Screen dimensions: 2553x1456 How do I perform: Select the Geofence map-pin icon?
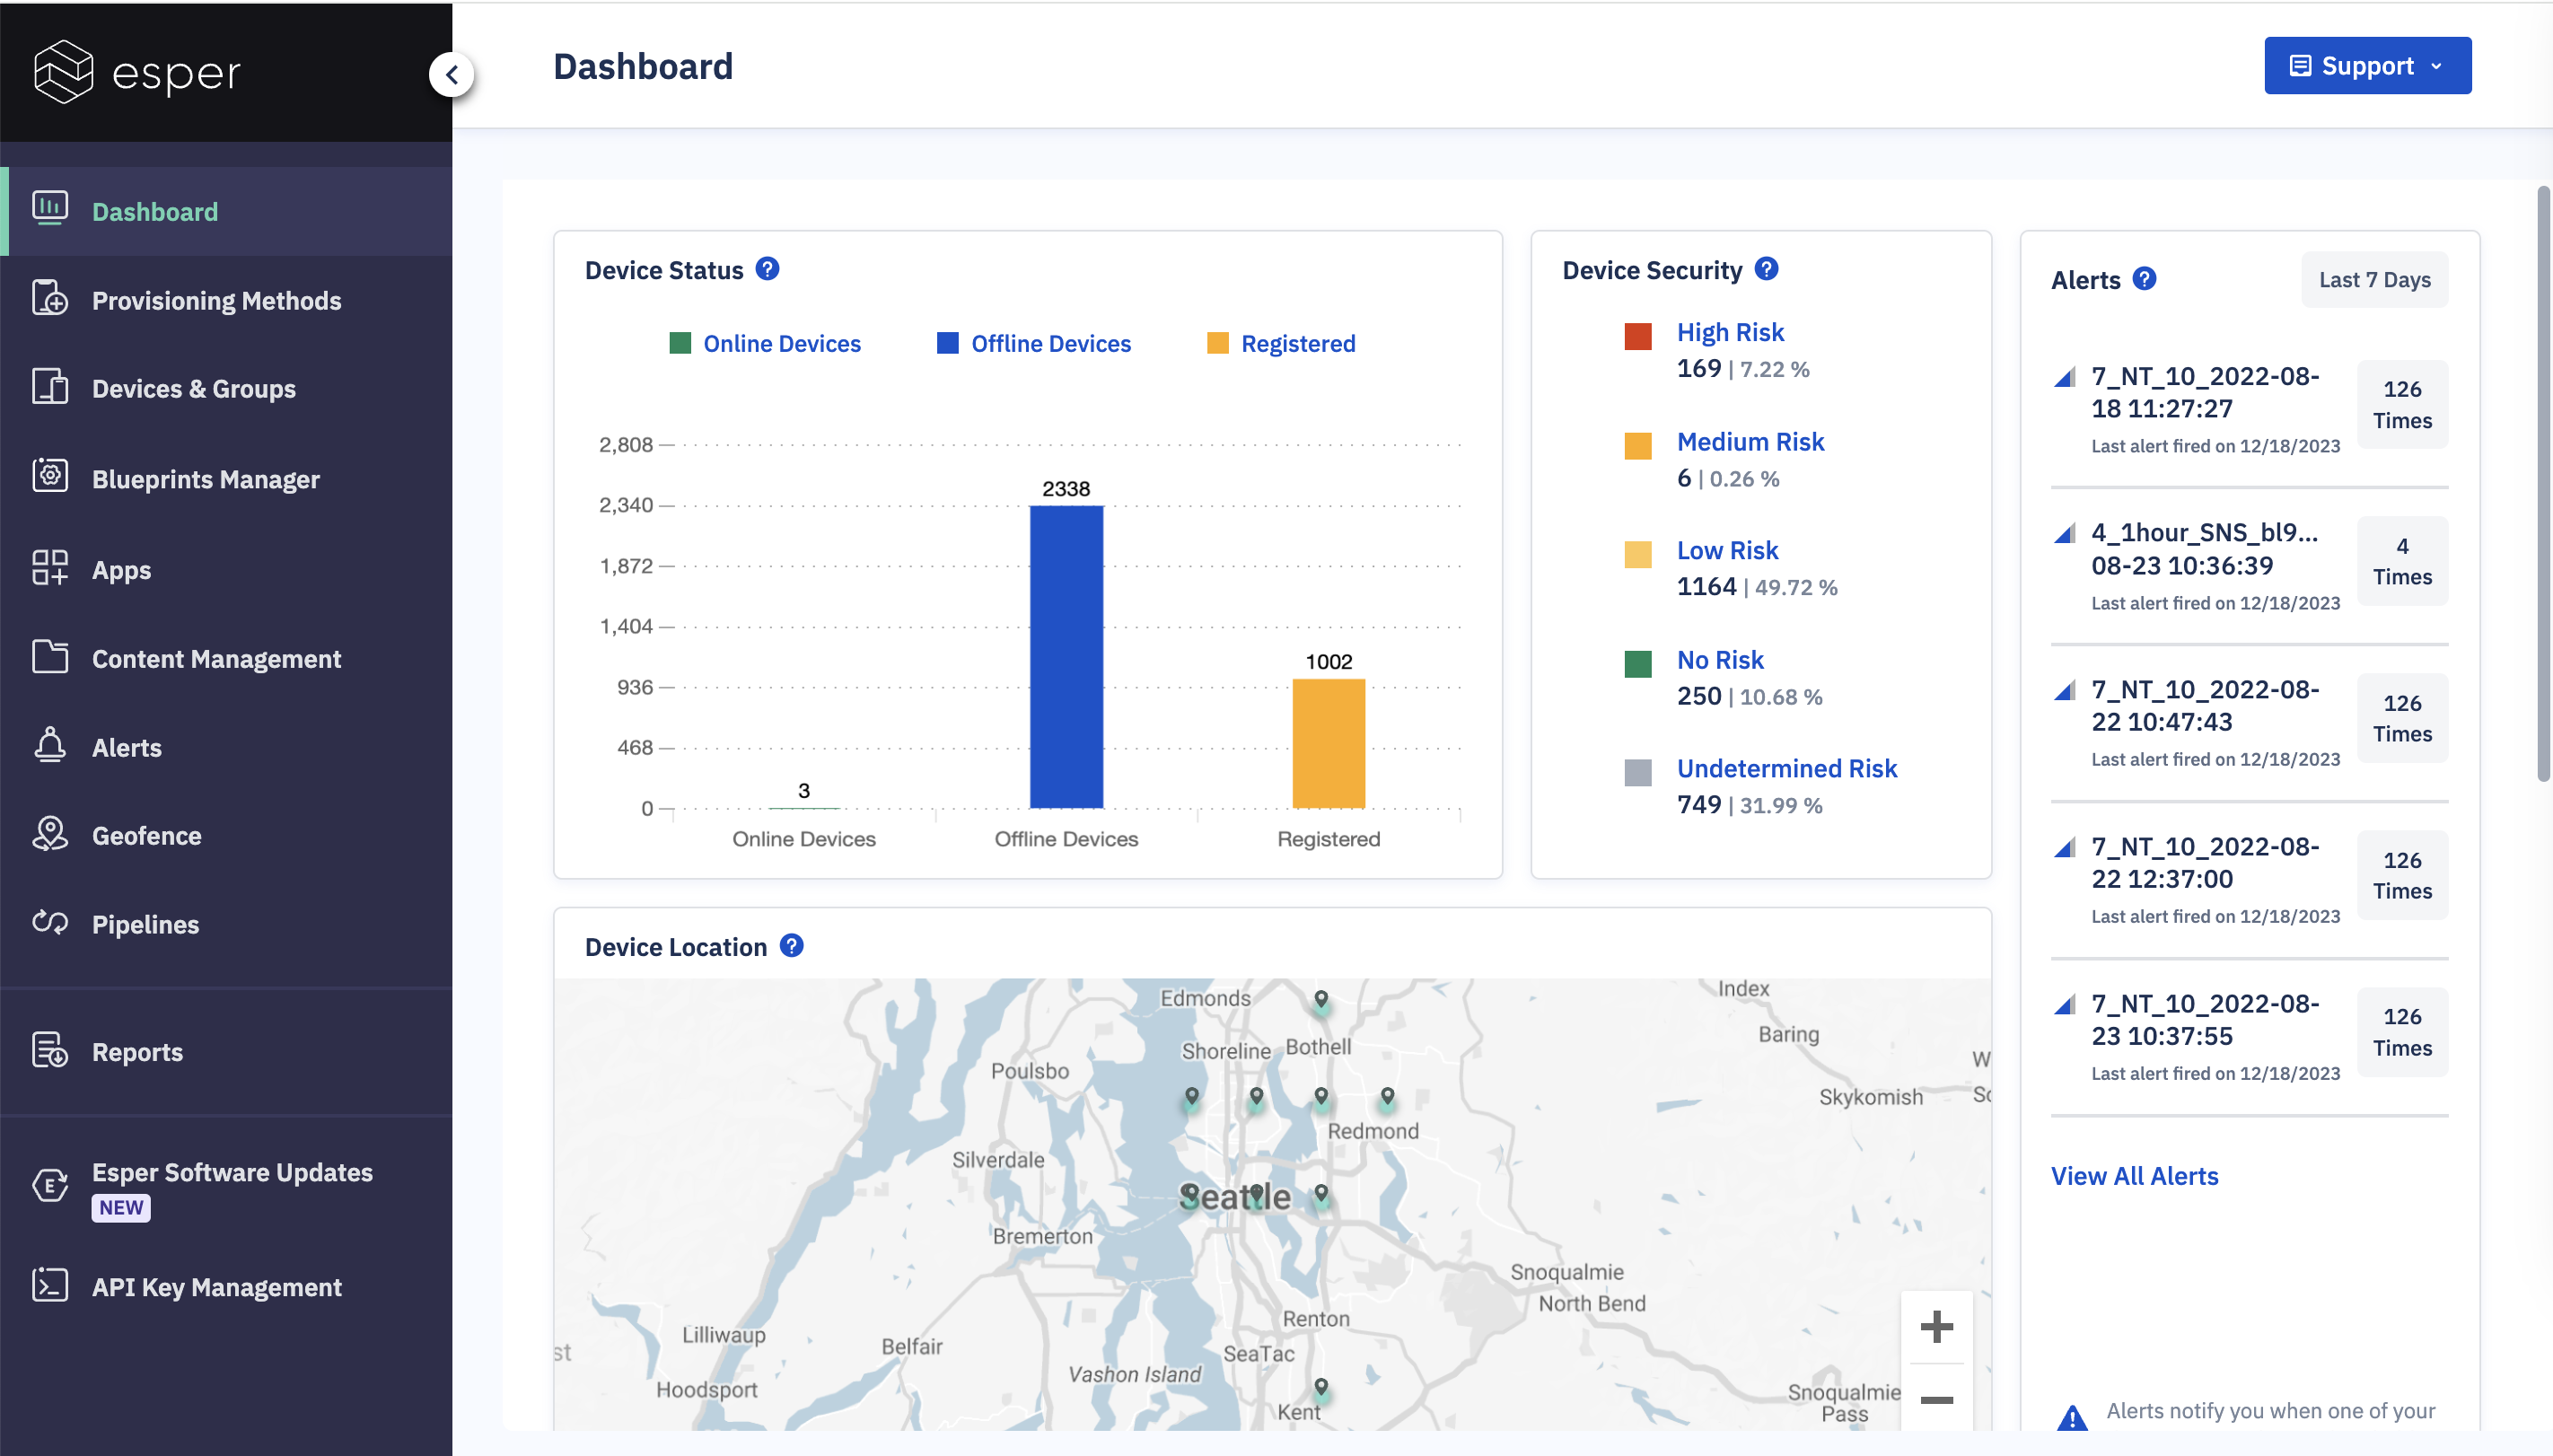[x=50, y=835]
